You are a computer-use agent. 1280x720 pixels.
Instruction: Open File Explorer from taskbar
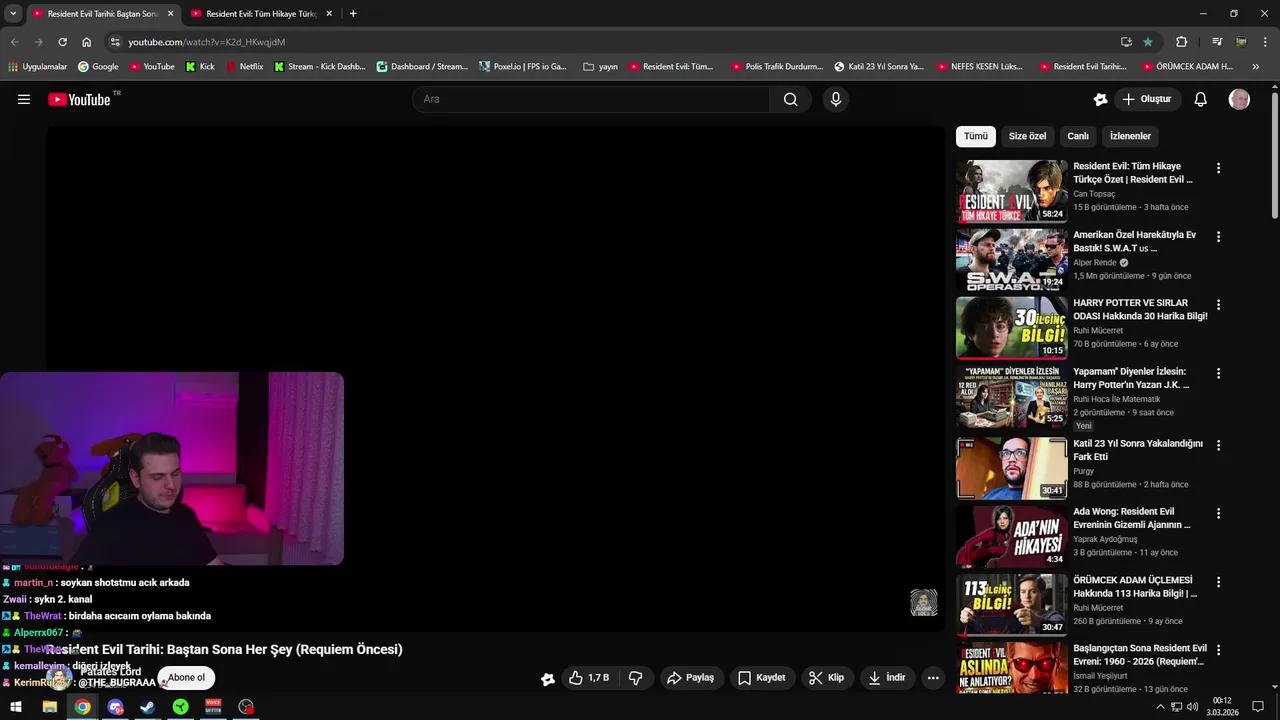click(x=49, y=707)
